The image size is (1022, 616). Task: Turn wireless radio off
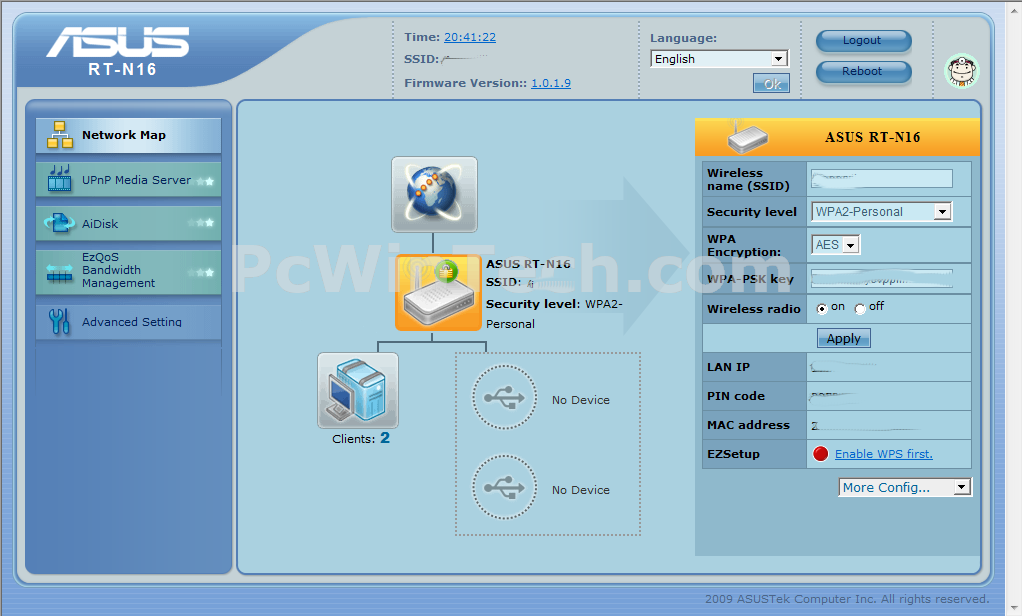[x=860, y=308]
